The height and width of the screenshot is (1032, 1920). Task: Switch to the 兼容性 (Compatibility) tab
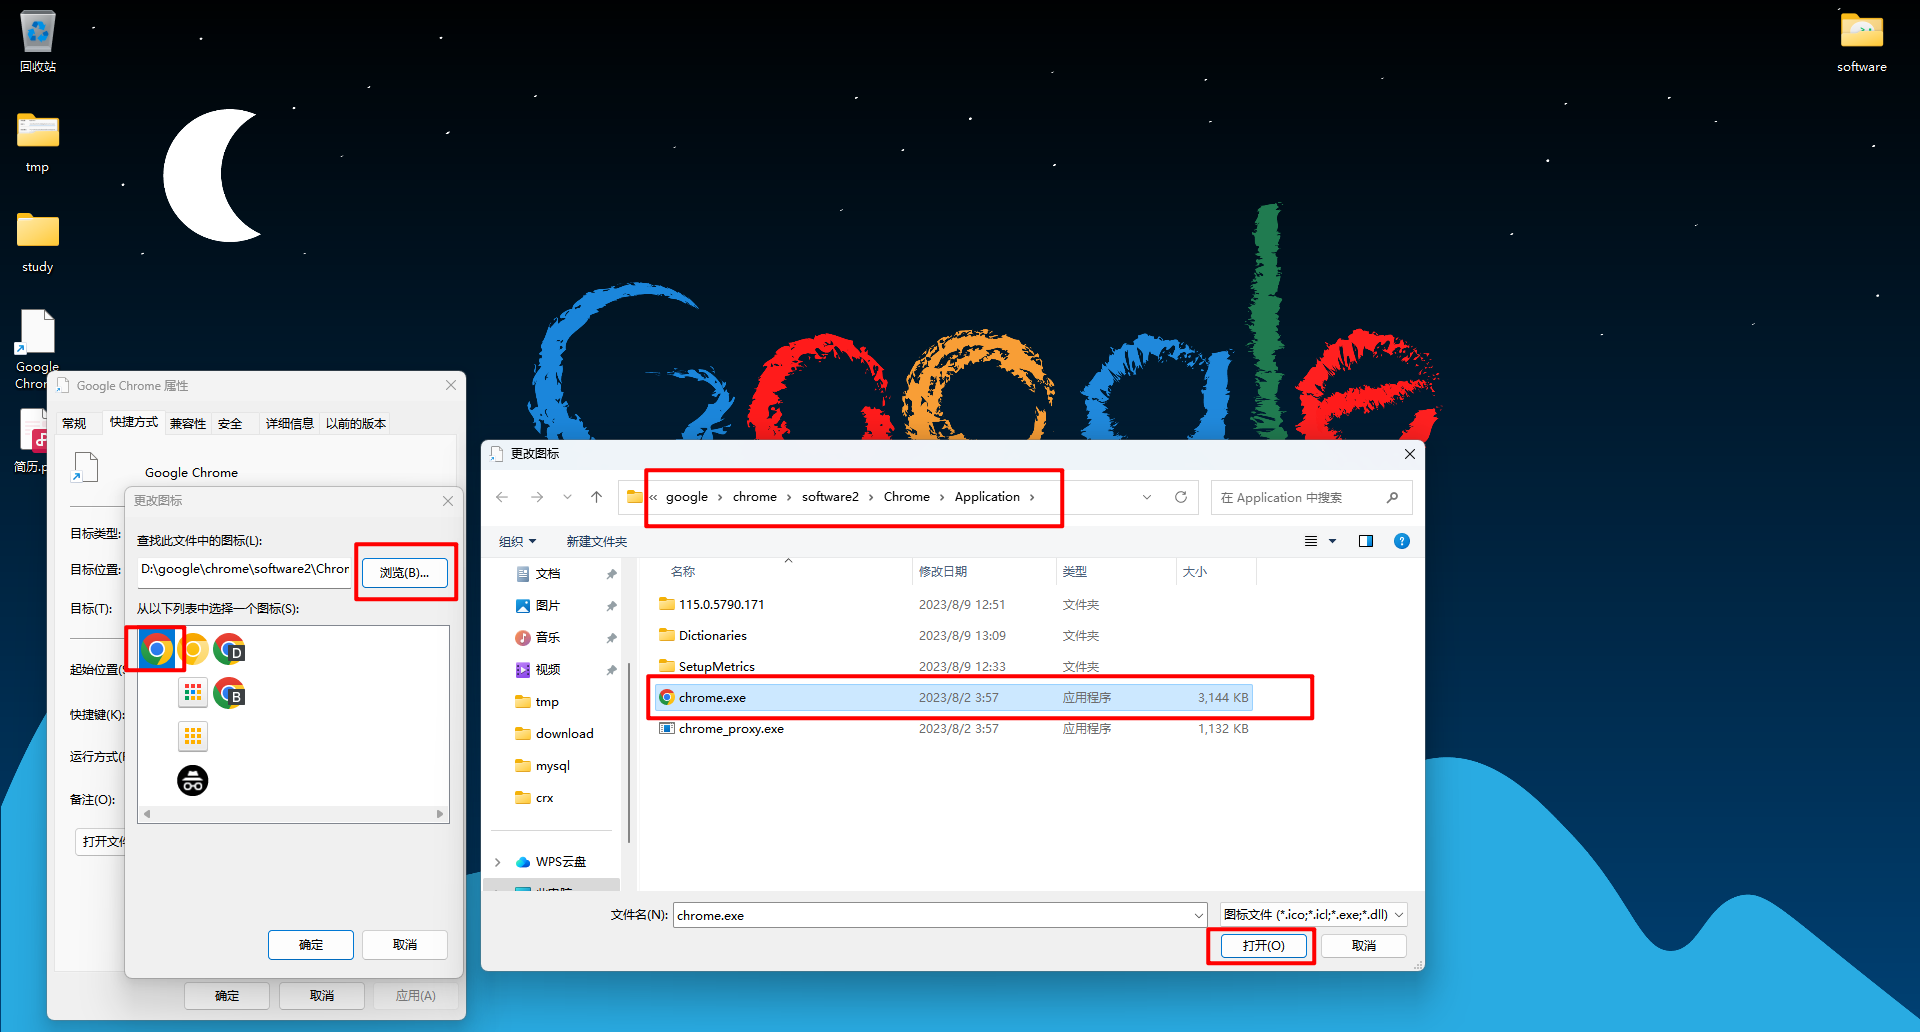(188, 424)
